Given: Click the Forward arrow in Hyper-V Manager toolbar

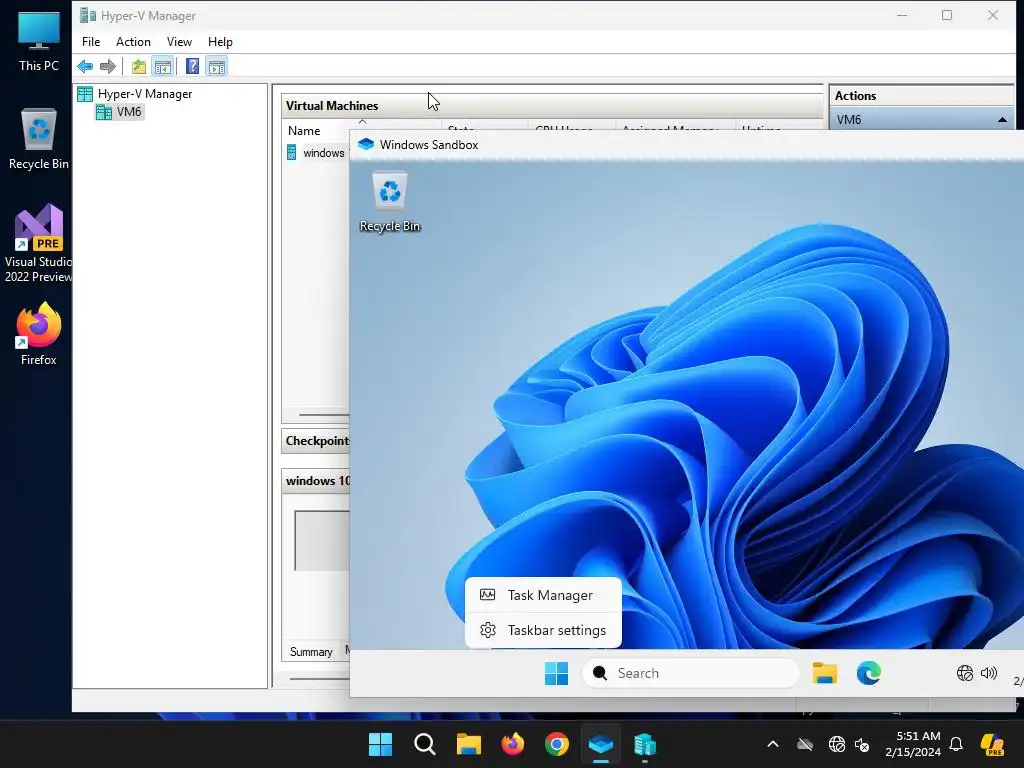Looking at the screenshot, I should [x=108, y=67].
